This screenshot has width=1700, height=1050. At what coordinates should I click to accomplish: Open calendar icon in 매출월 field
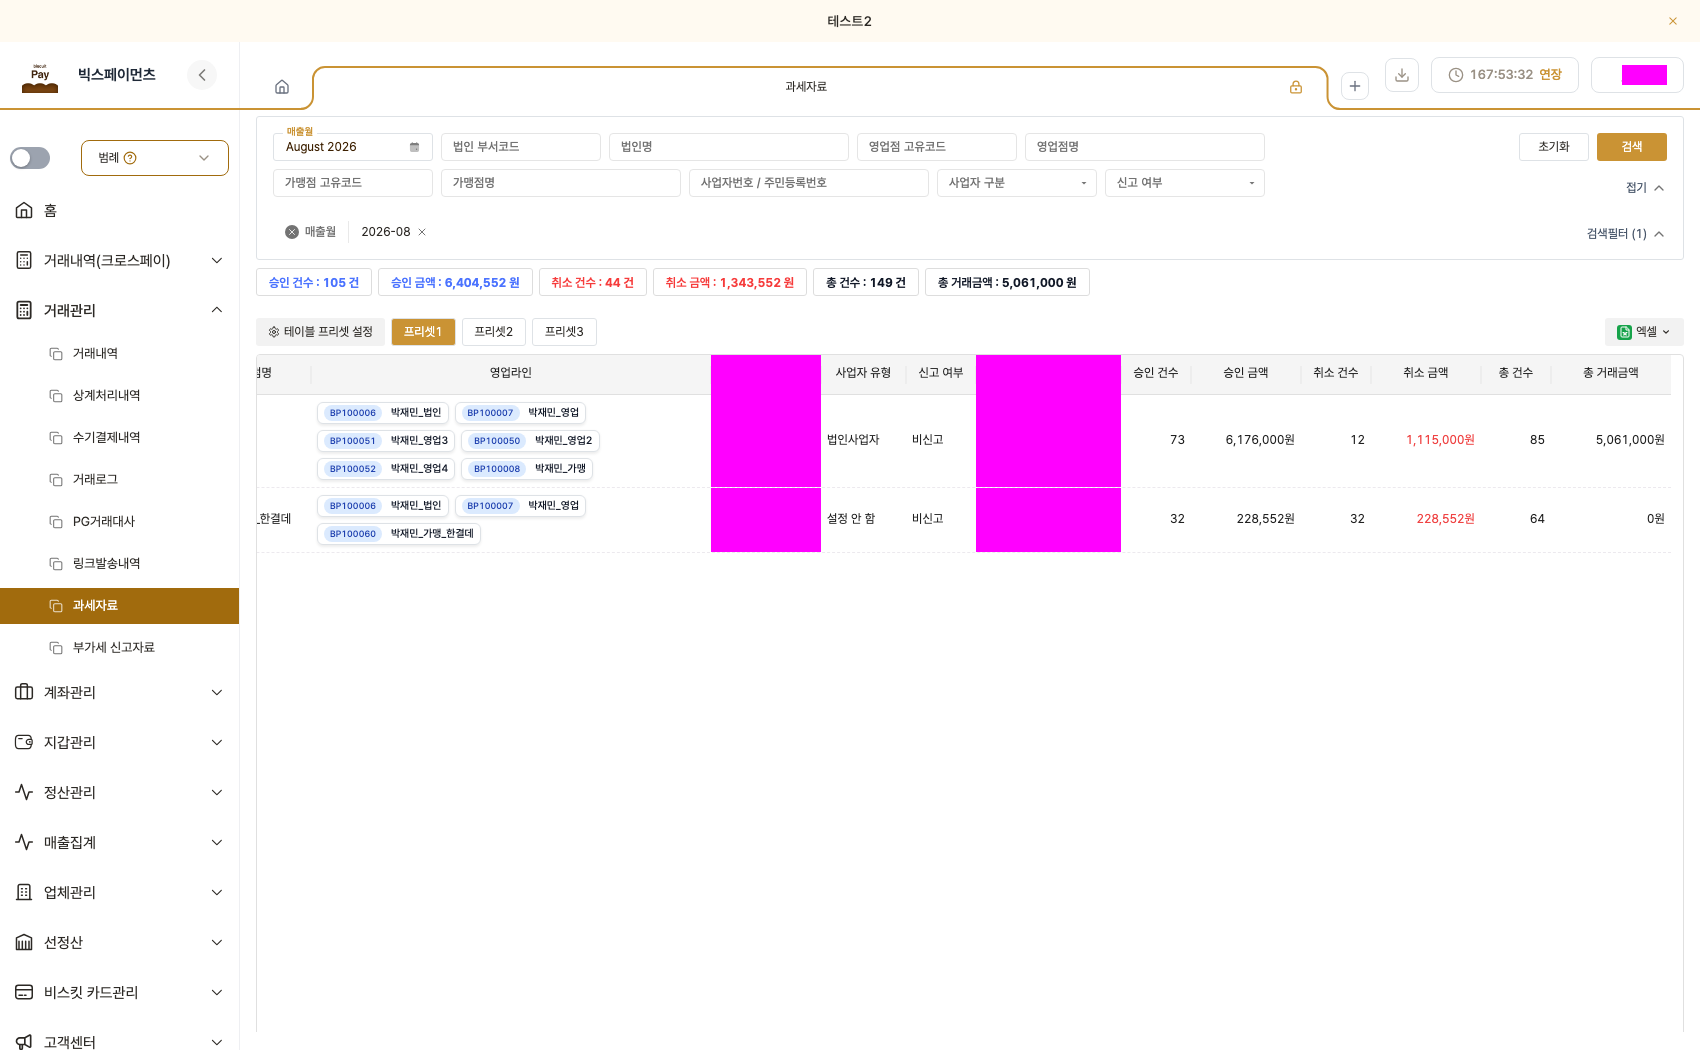[414, 147]
